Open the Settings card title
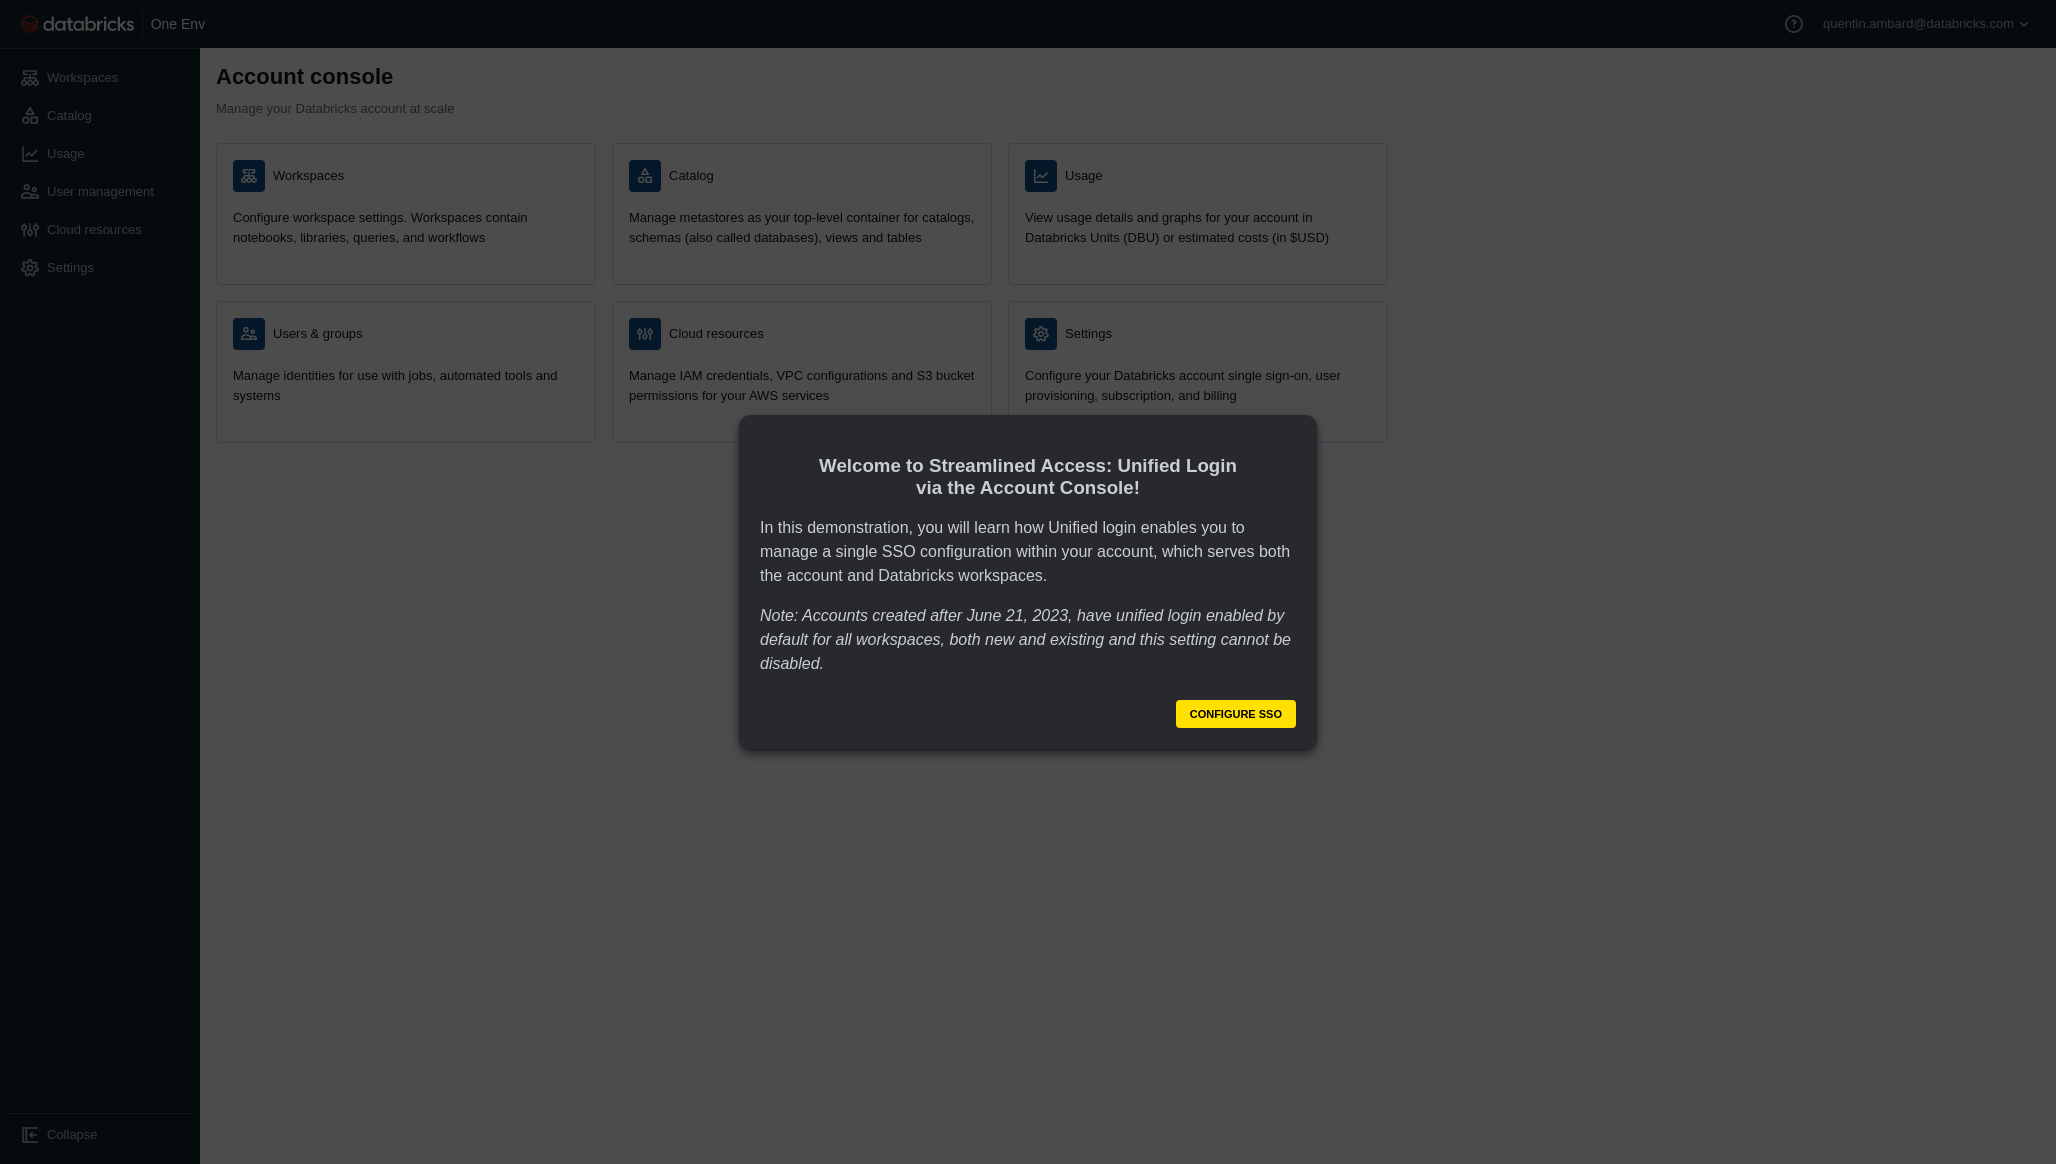Image resolution: width=2056 pixels, height=1164 pixels. pos(1088,334)
